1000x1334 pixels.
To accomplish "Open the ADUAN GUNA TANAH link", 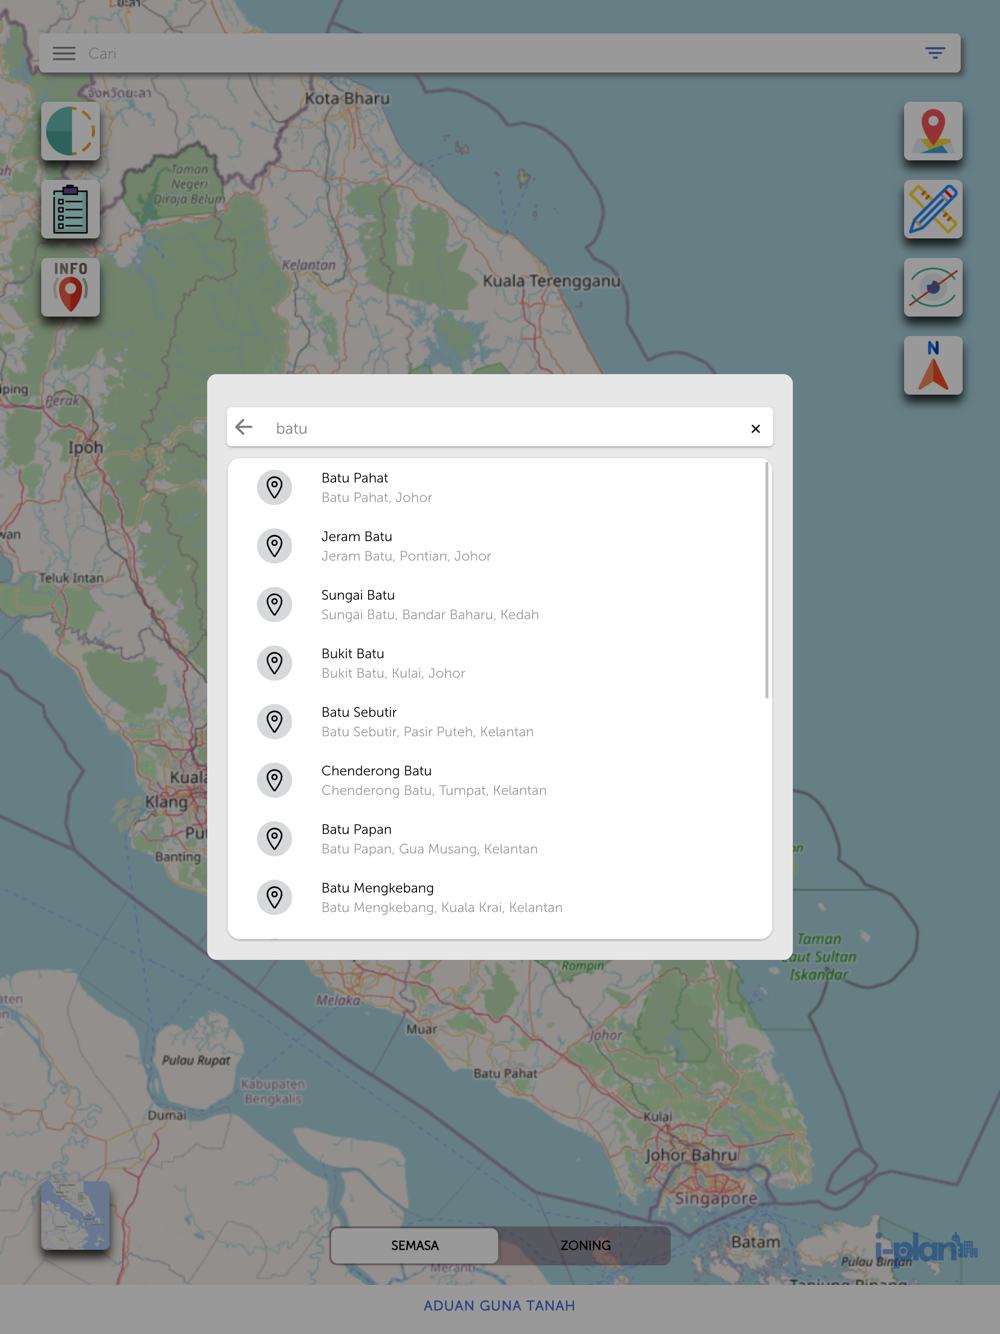I will tap(499, 1306).
